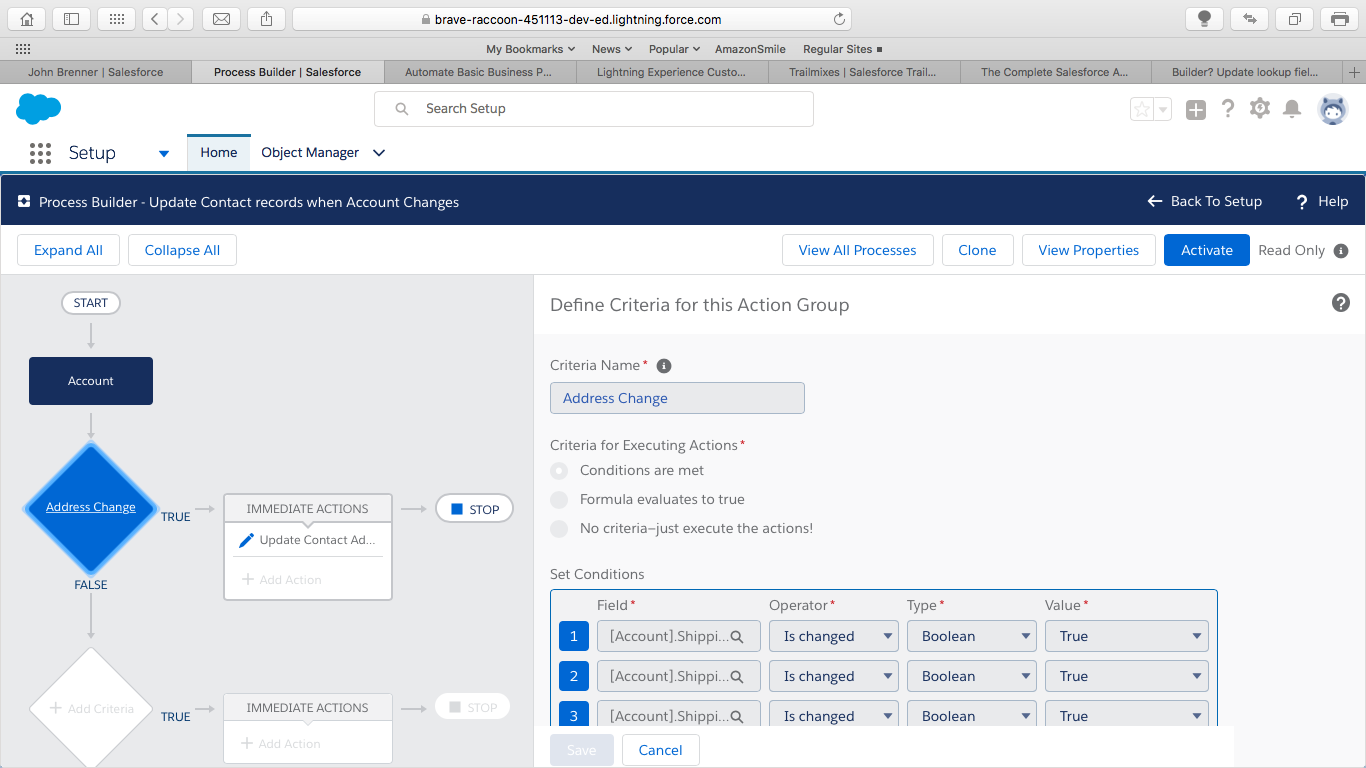The width and height of the screenshot is (1366, 768).
Task: Activate the process
Action: [x=1207, y=250]
